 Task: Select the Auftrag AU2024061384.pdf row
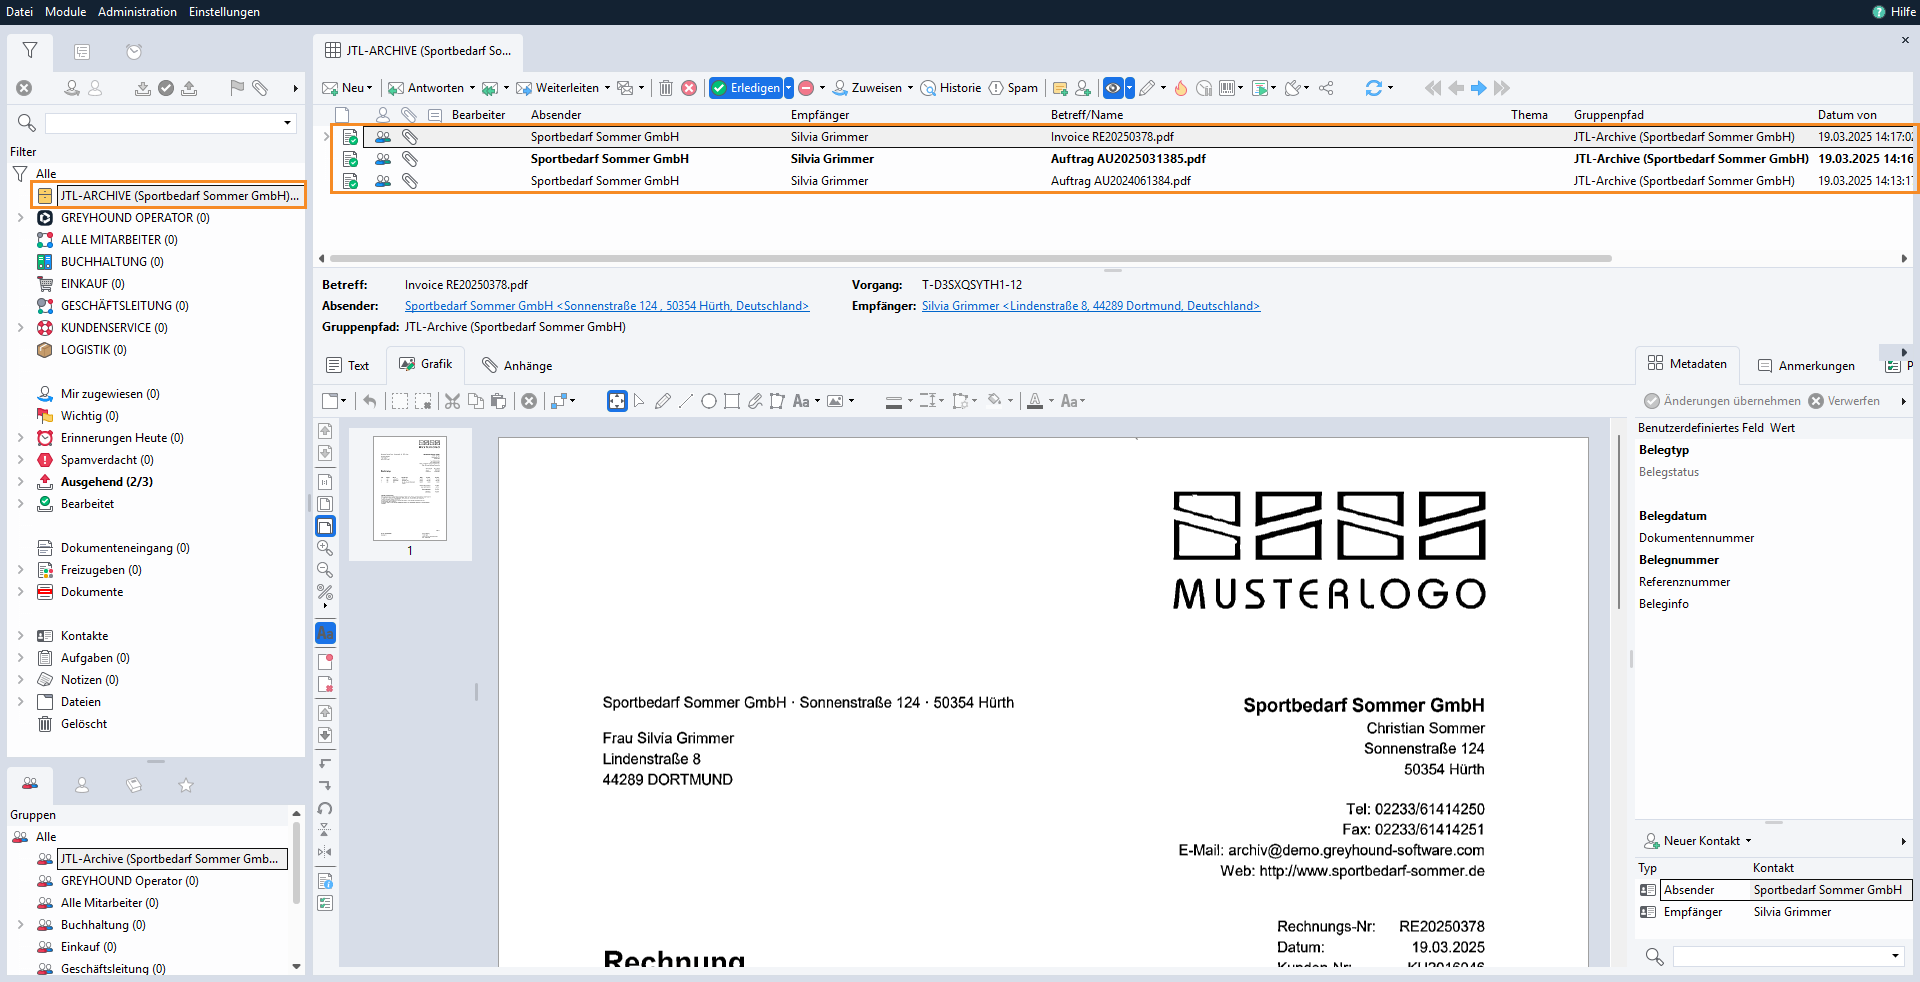pyautogui.click(x=1120, y=181)
